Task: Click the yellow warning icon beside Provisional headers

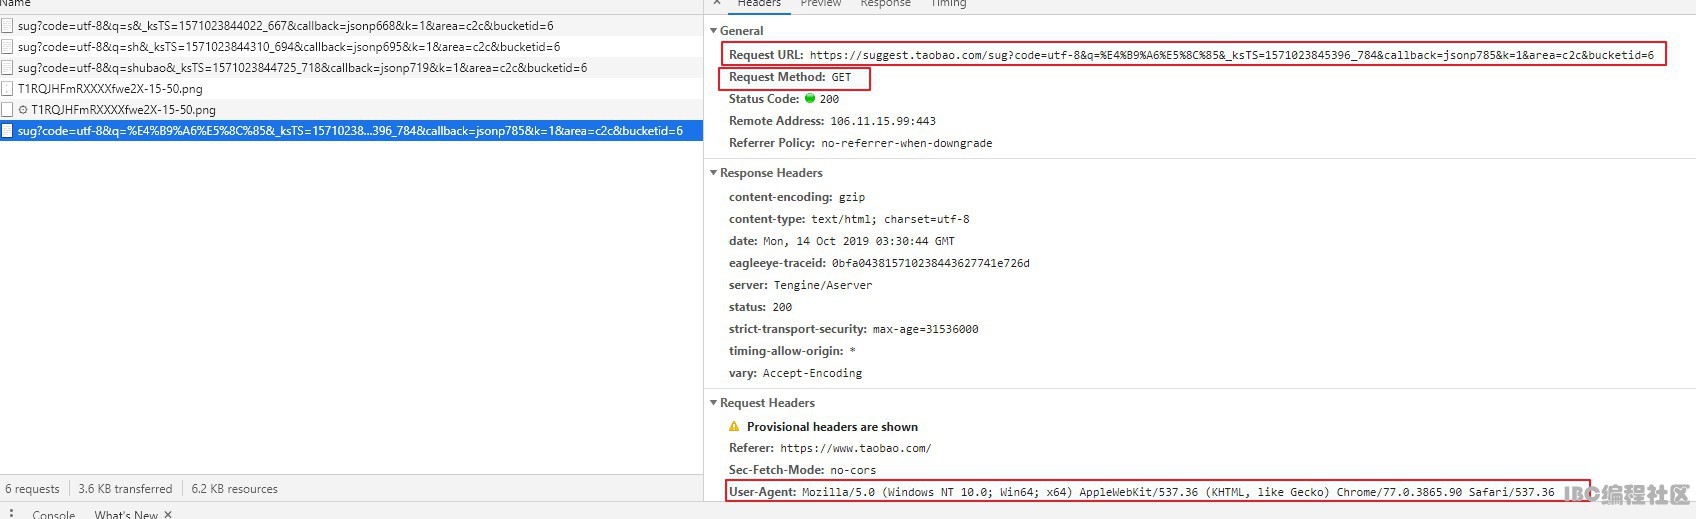Action: [x=734, y=427]
